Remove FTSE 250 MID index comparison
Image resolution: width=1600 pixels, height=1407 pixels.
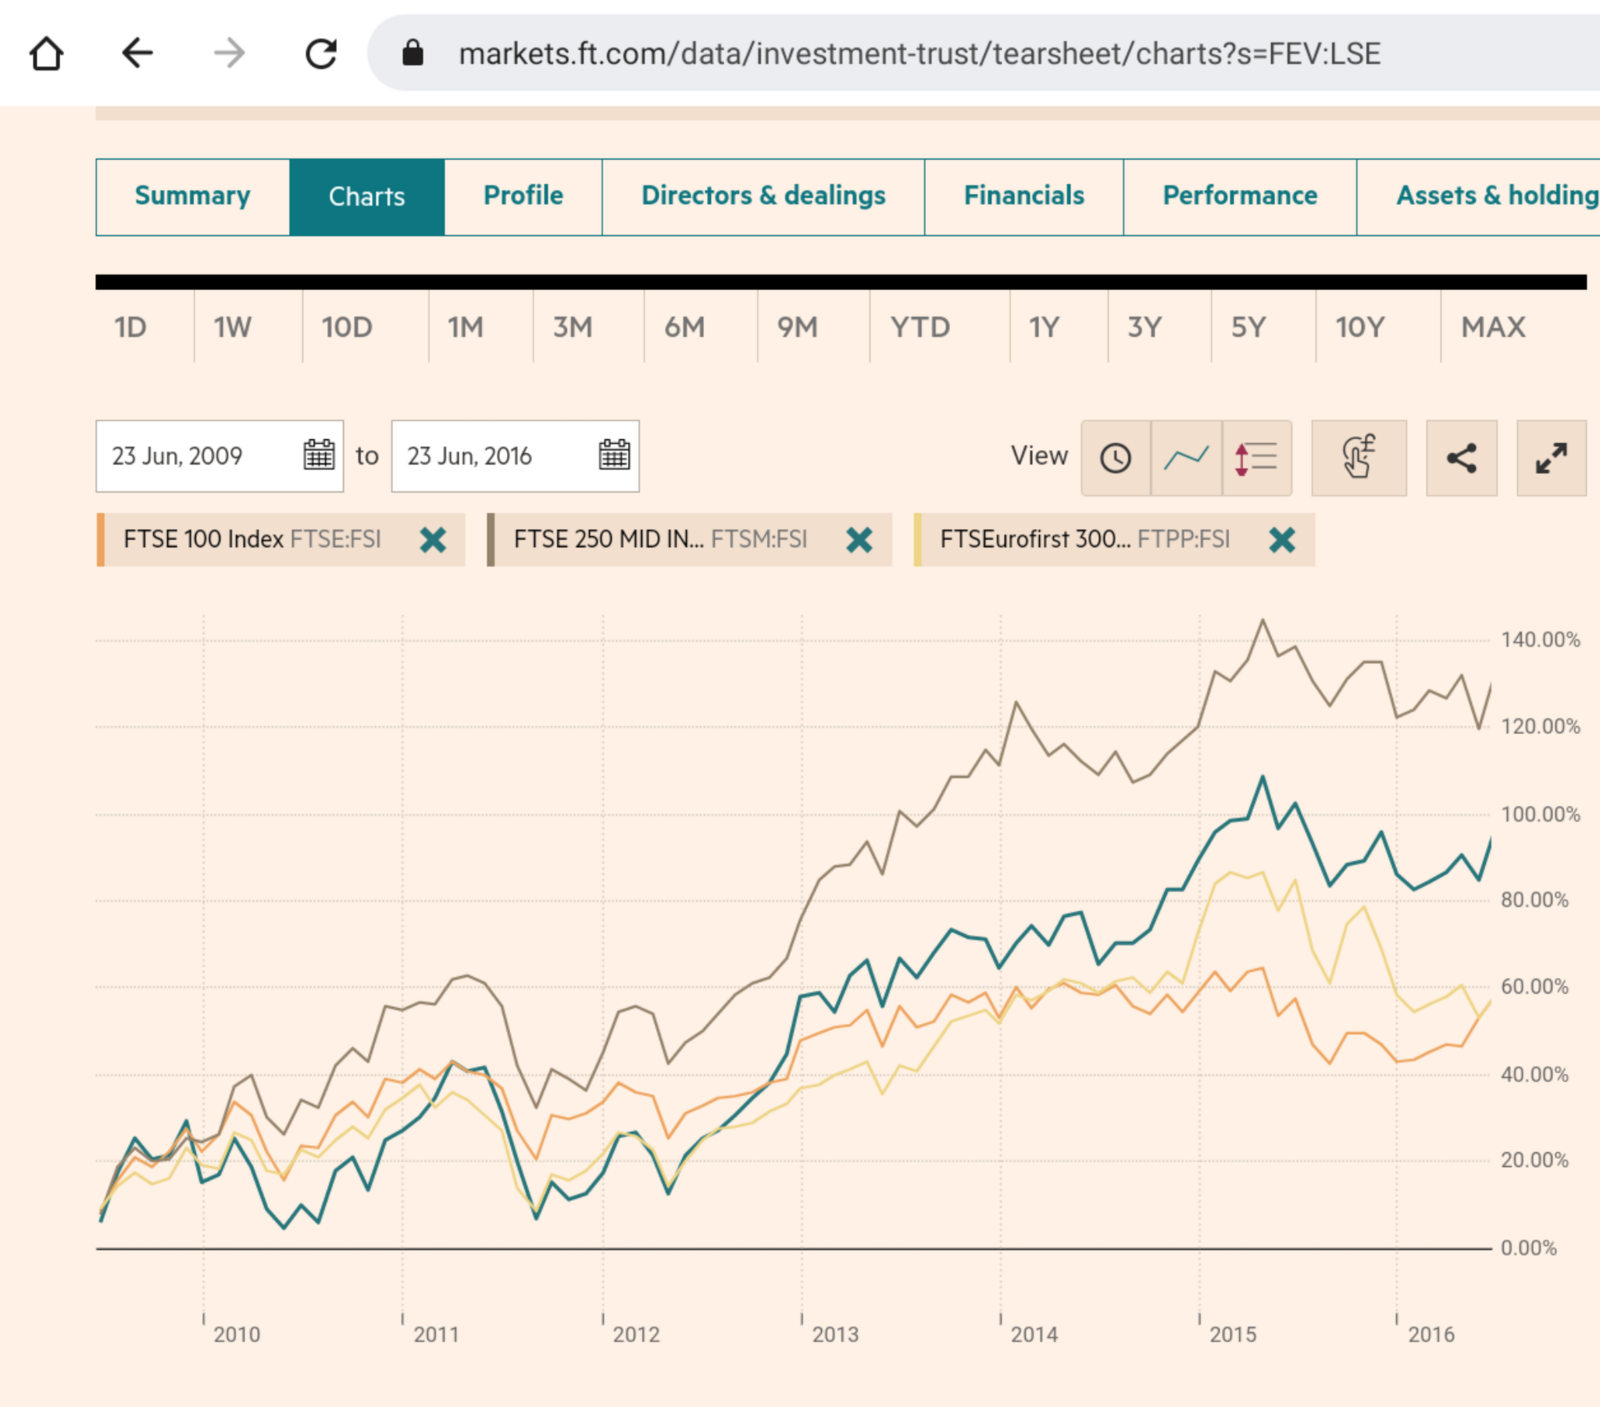pos(859,540)
